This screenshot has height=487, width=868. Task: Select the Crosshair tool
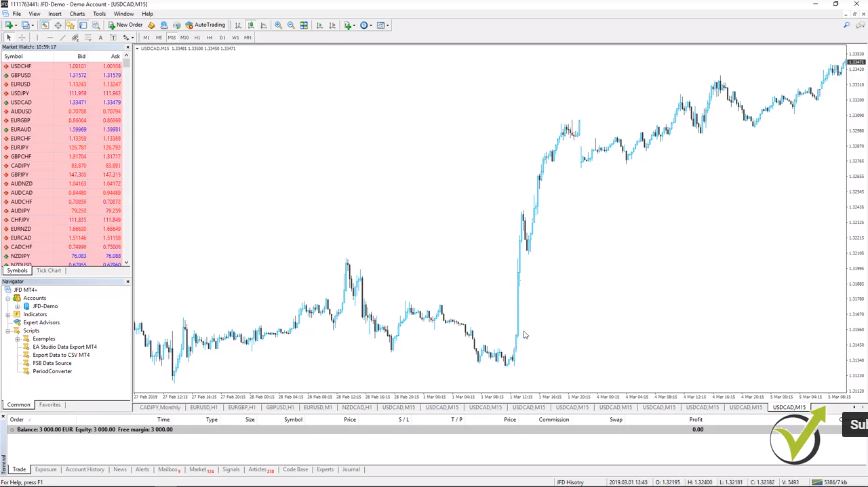[x=22, y=38]
